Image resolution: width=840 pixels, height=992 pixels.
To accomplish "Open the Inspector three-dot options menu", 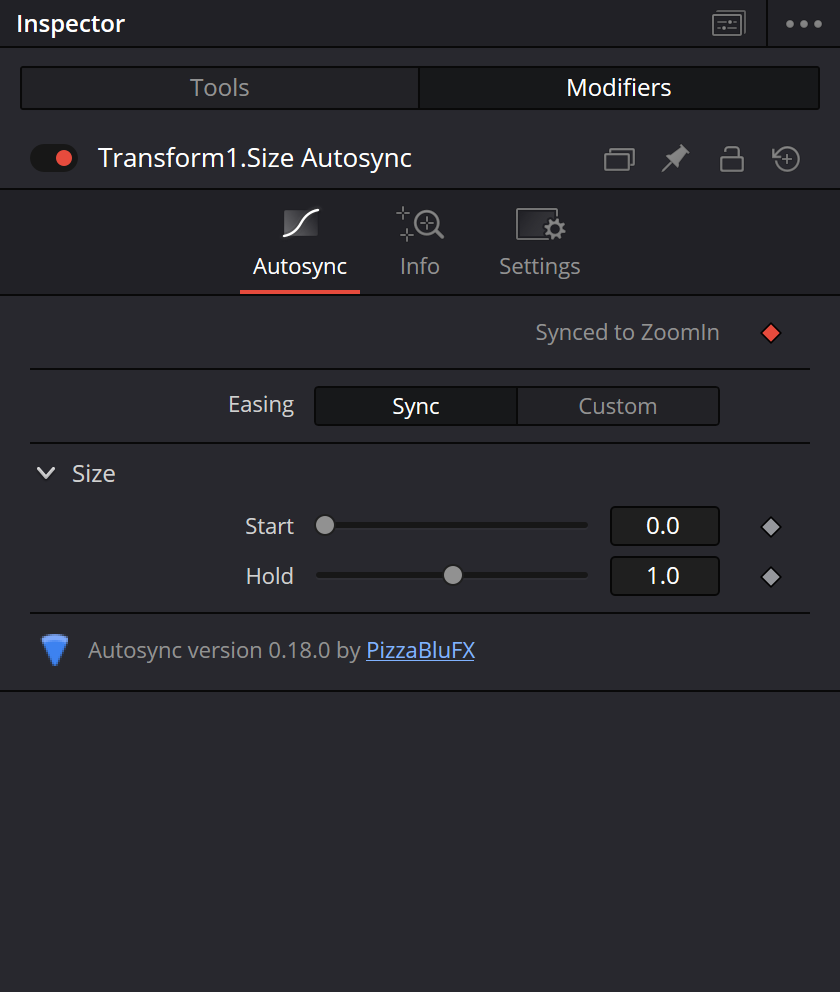I will point(803,24).
